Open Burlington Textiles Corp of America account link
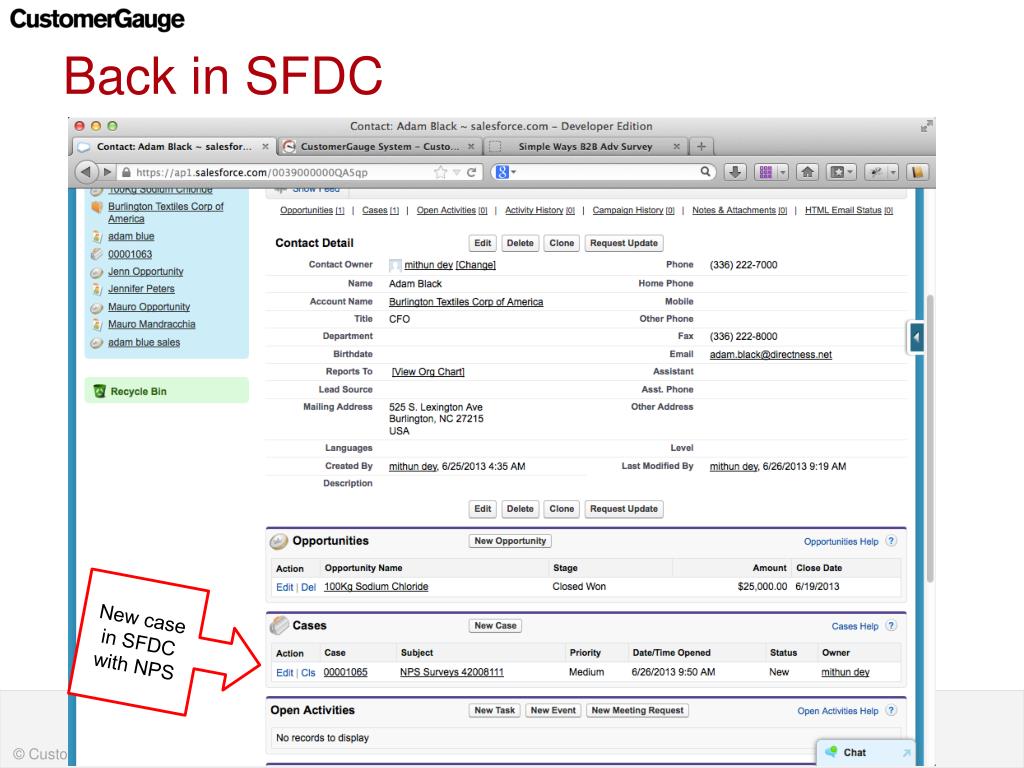 (466, 301)
